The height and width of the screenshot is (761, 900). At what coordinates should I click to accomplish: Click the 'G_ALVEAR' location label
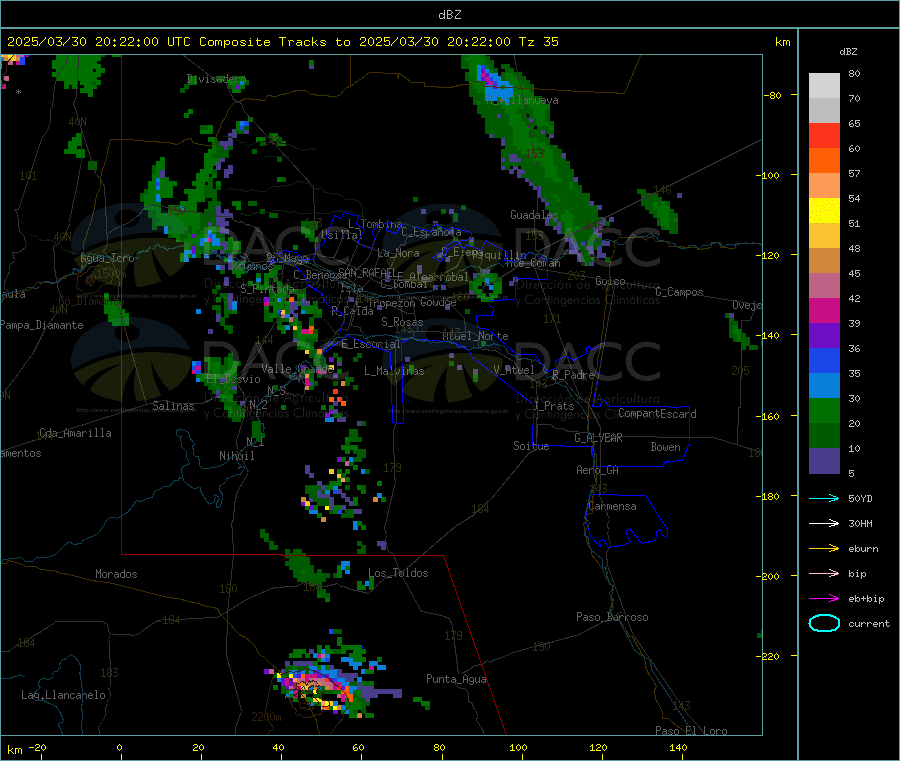point(598,438)
